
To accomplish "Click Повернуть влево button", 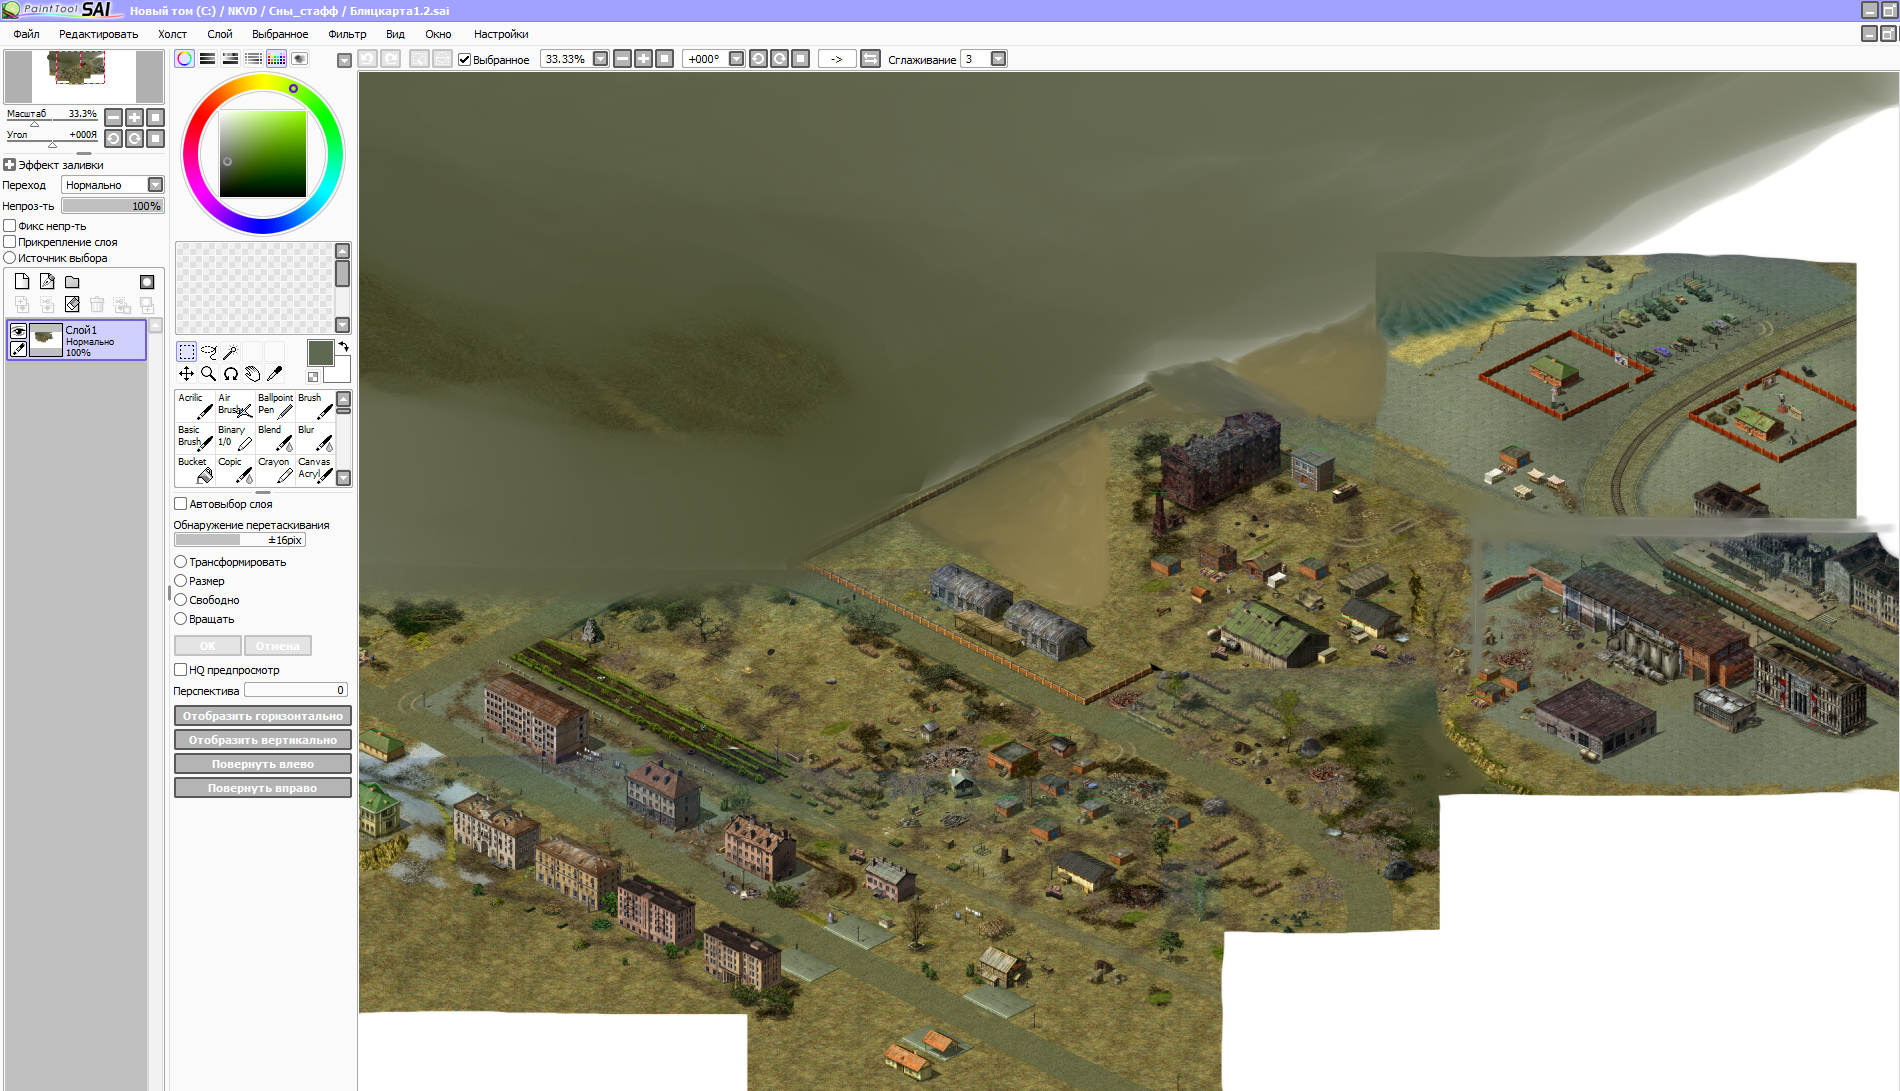I will (263, 764).
